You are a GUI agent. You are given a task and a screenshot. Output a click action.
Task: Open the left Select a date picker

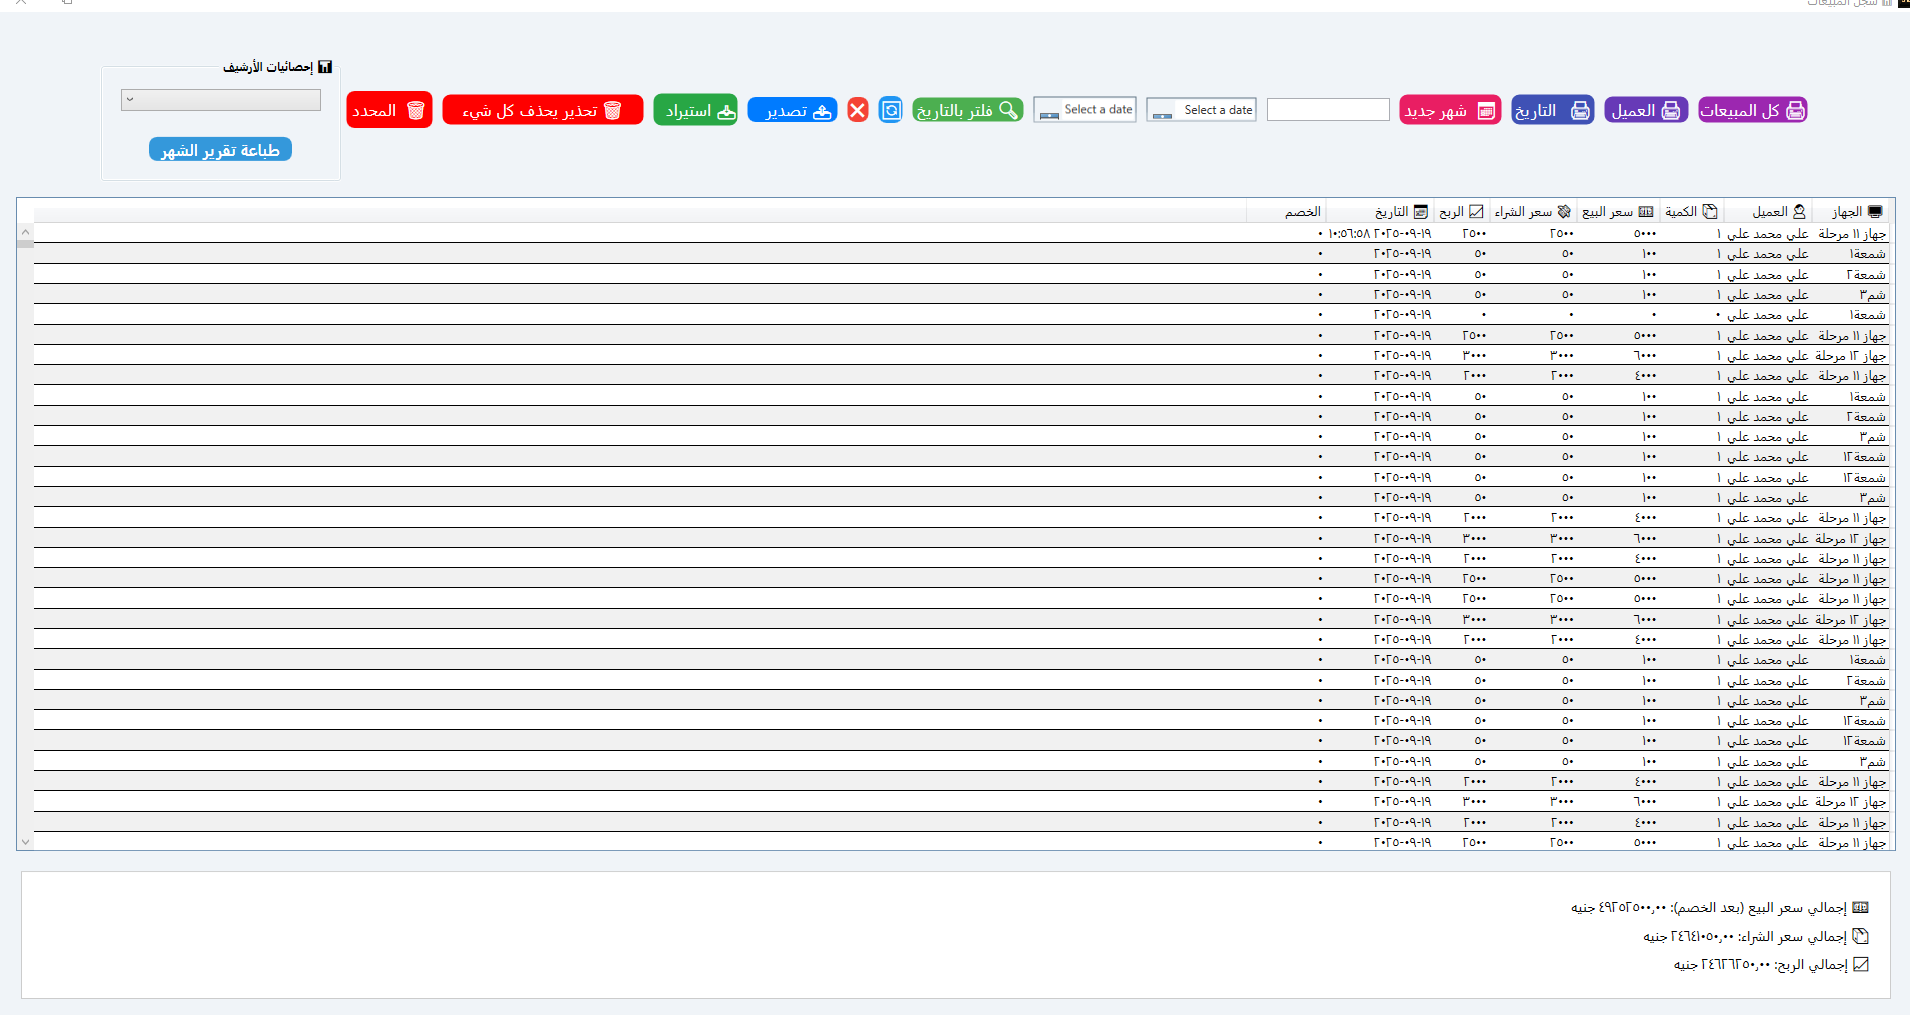point(1085,110)
